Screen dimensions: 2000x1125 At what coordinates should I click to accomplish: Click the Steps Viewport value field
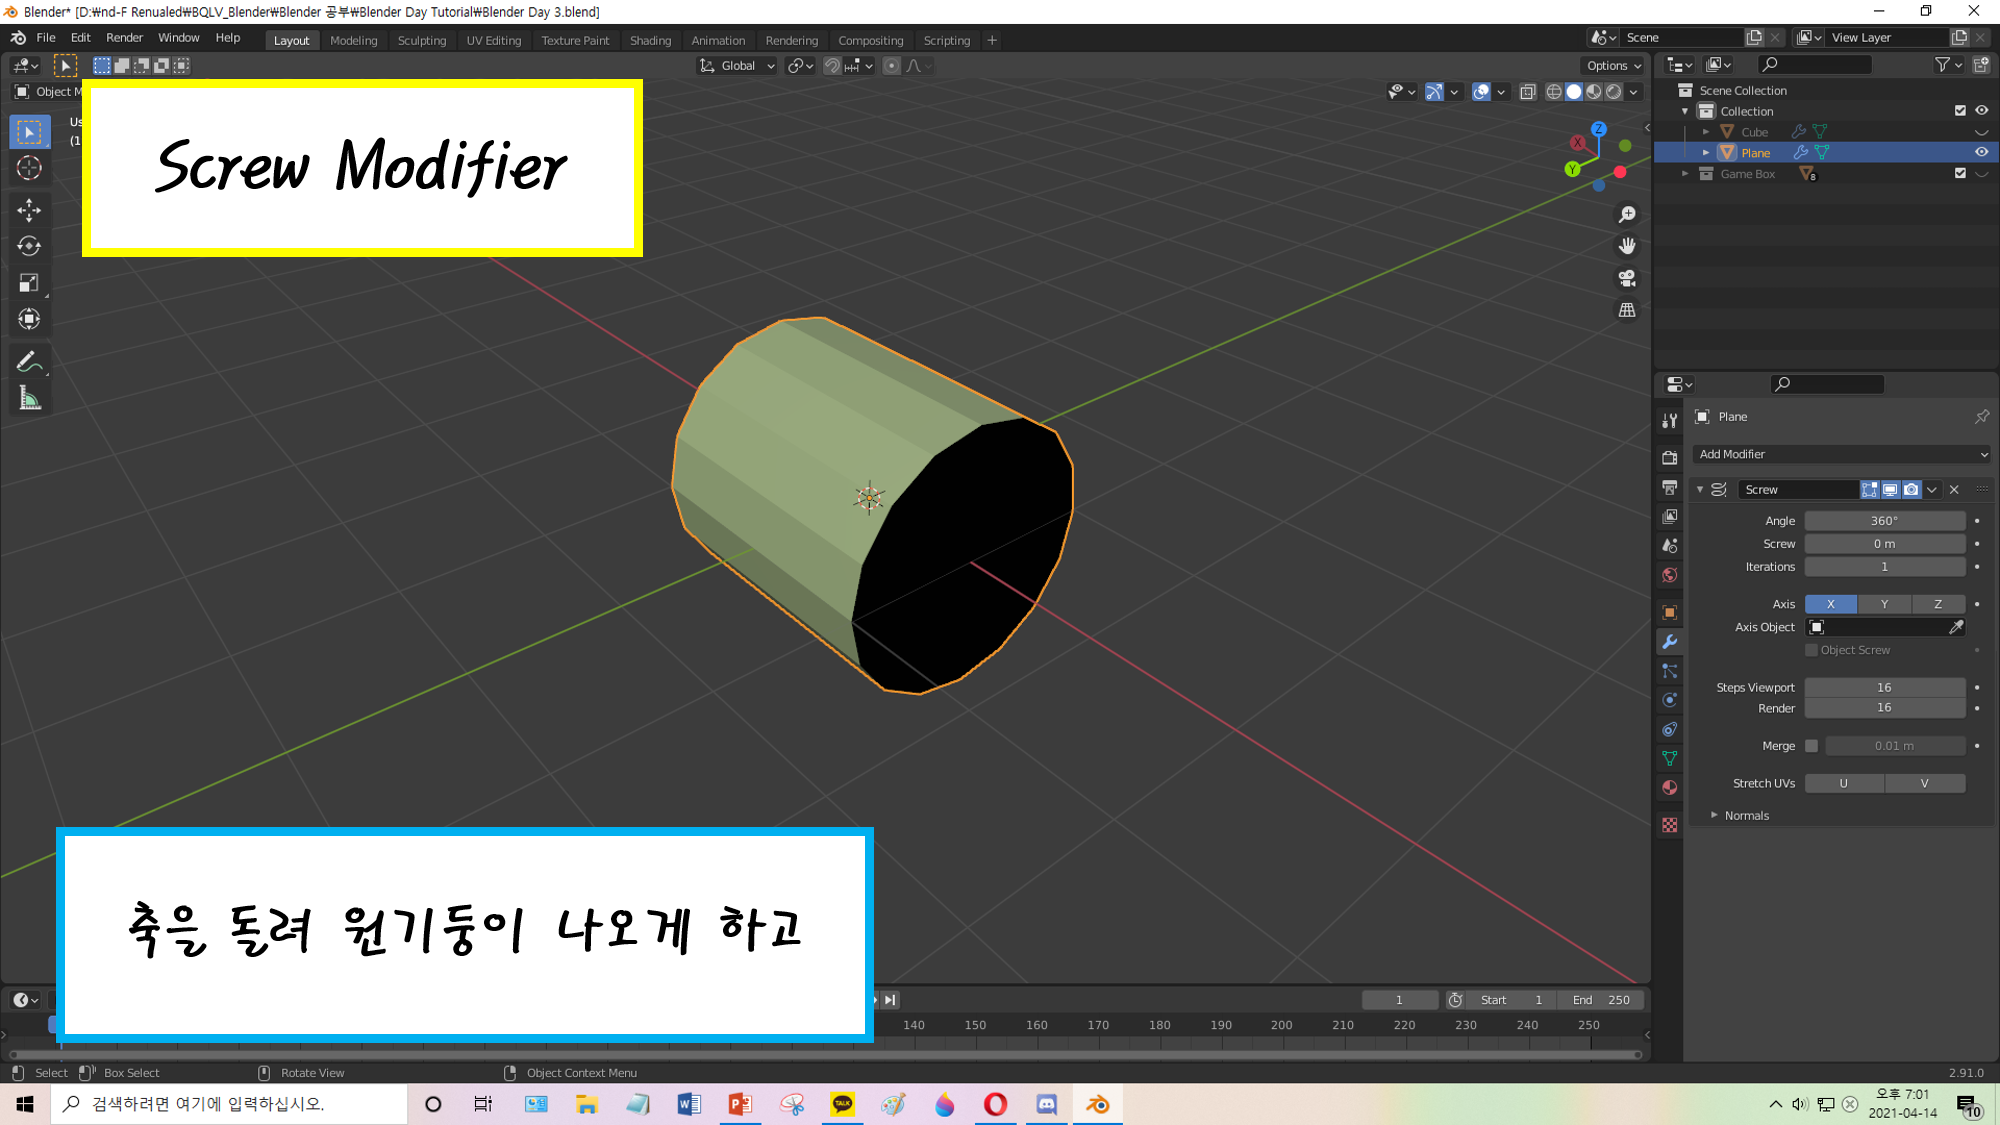click(x=1884, y=687)
